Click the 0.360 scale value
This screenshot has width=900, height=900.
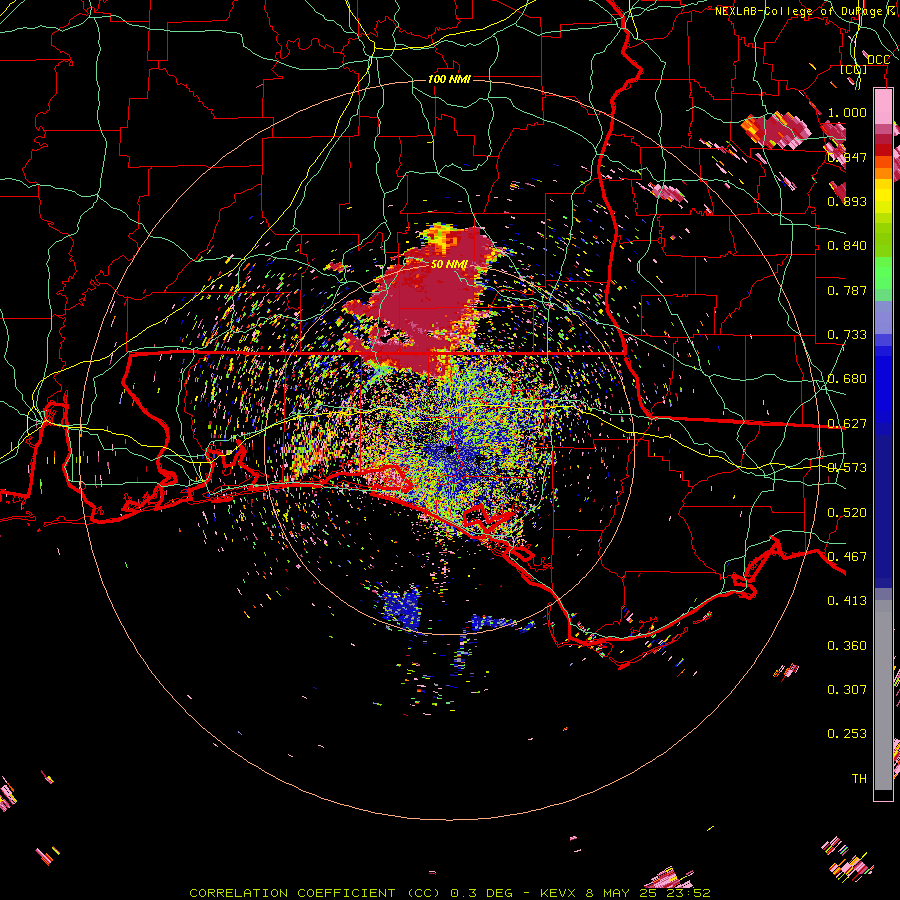click(x=847, y=645)
